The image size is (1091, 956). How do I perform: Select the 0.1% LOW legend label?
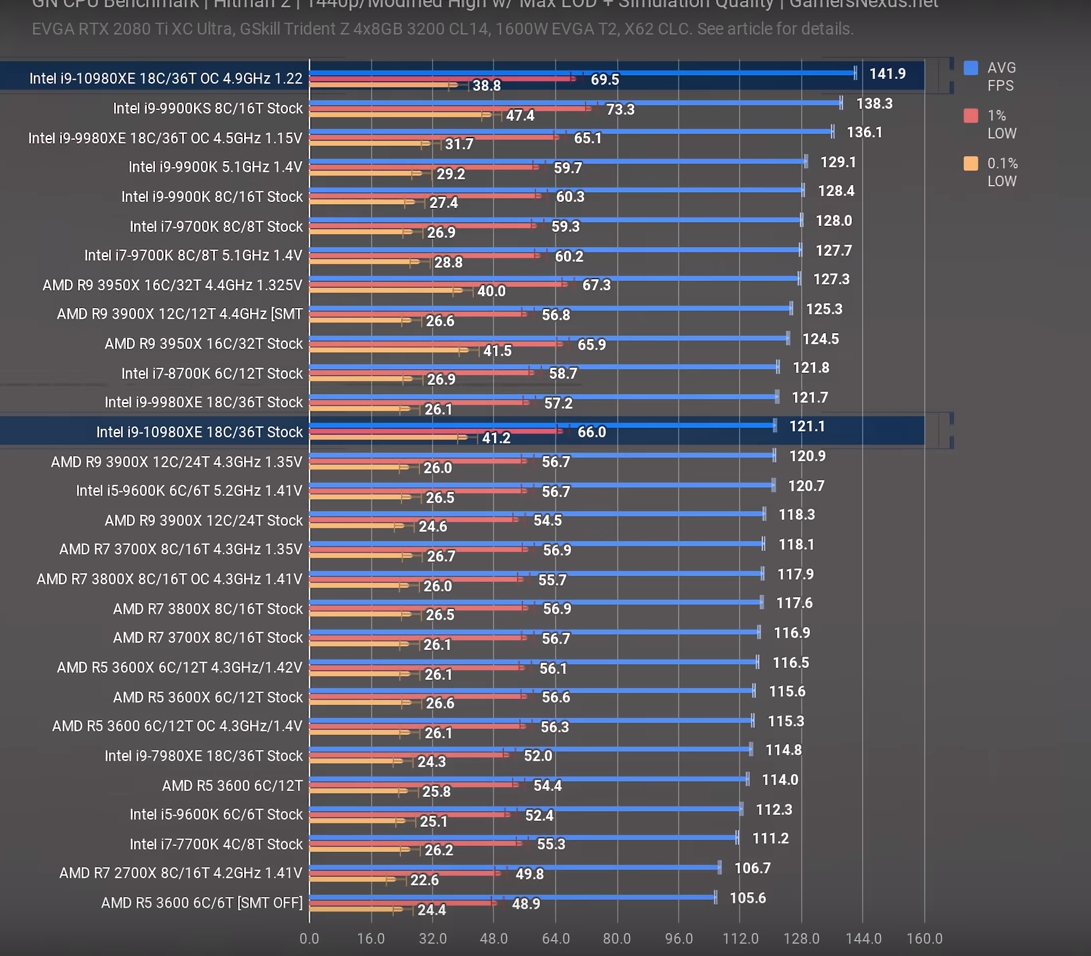coord(1003,172)
